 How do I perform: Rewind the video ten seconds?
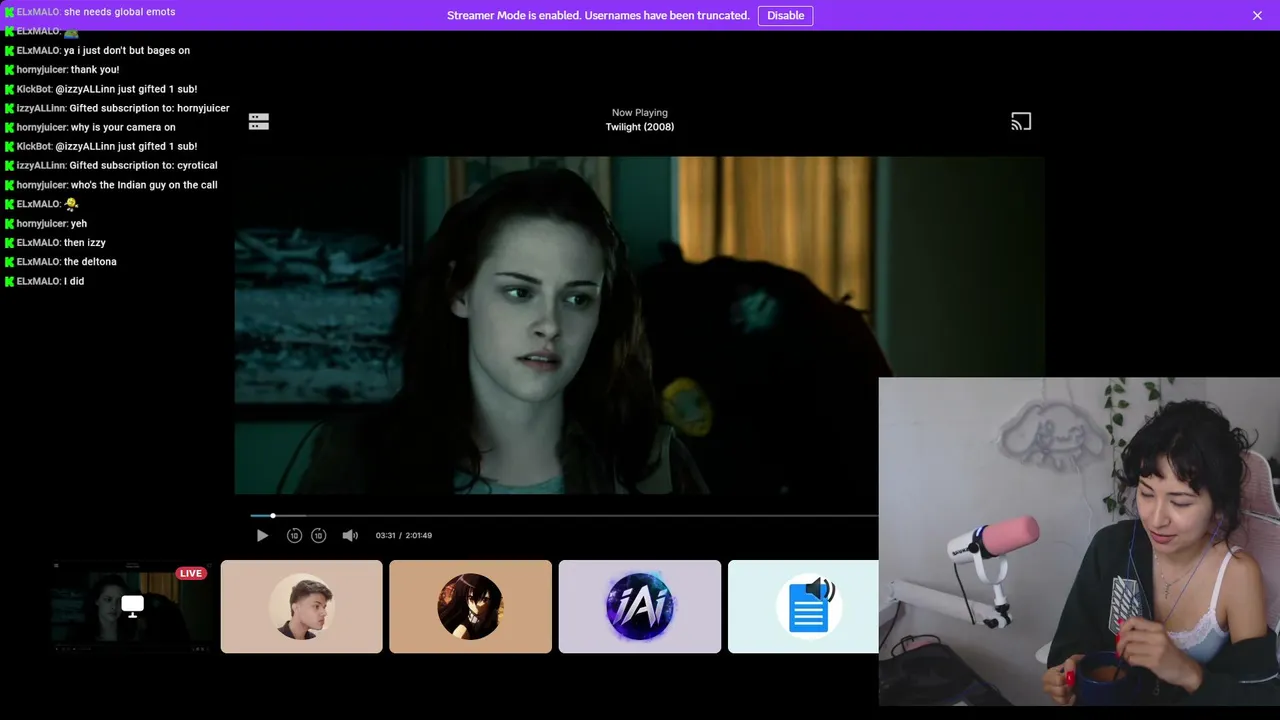[x=294, y=536]
